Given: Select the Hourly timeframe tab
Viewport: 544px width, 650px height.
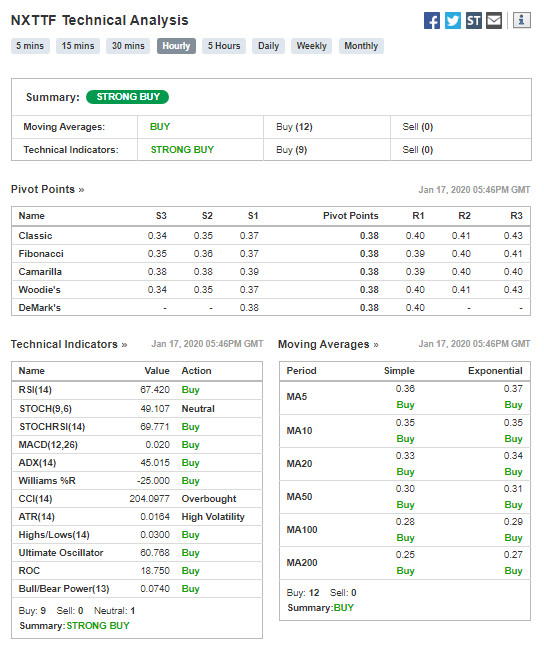Looking at the screenshot, I should tap(176, 46).
